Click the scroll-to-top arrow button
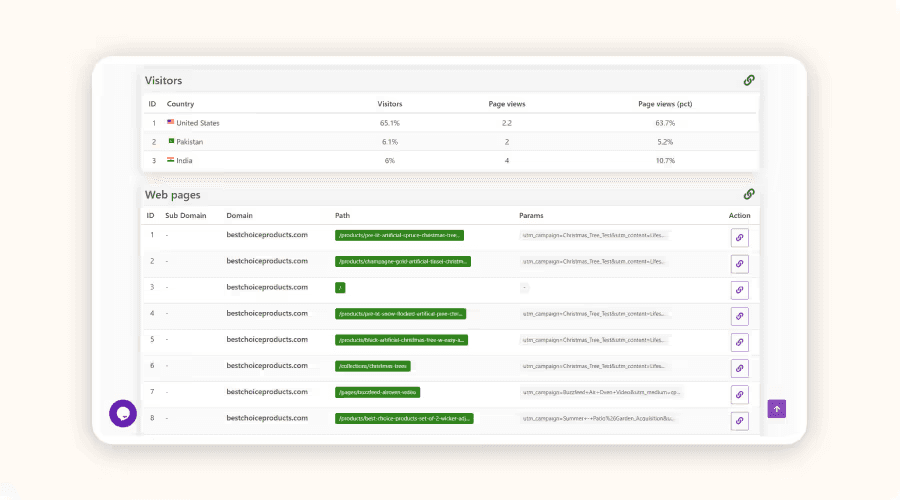This screenshot has height=500, width=900. (777, 409)
